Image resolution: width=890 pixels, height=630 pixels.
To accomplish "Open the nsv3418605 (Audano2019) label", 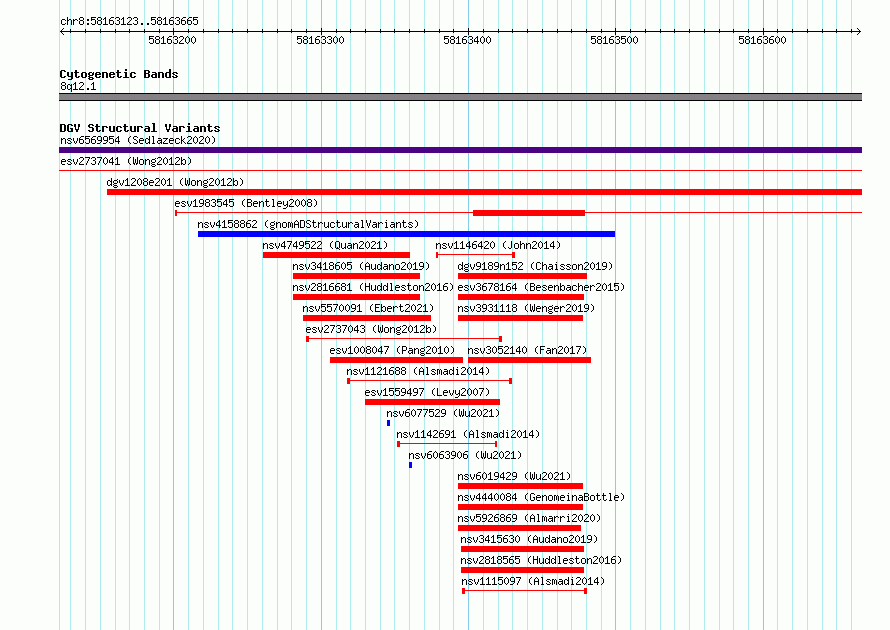I will click(x=361, y=266).
